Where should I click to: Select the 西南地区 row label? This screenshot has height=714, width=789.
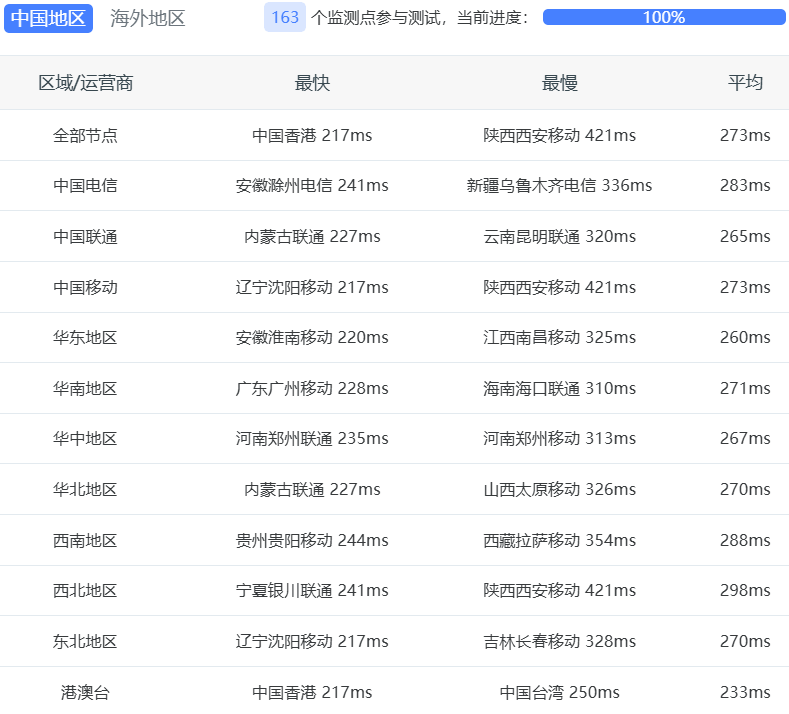click(x=86, y=540)
